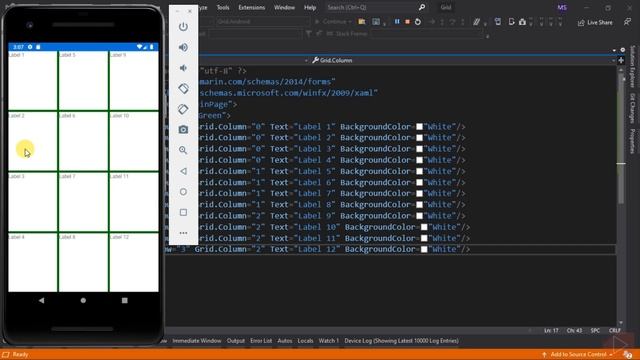The height and width of the screenshot is (360, 640).
Task: Take an emulator screenshot with camera icon
Action: coord(183,130)
